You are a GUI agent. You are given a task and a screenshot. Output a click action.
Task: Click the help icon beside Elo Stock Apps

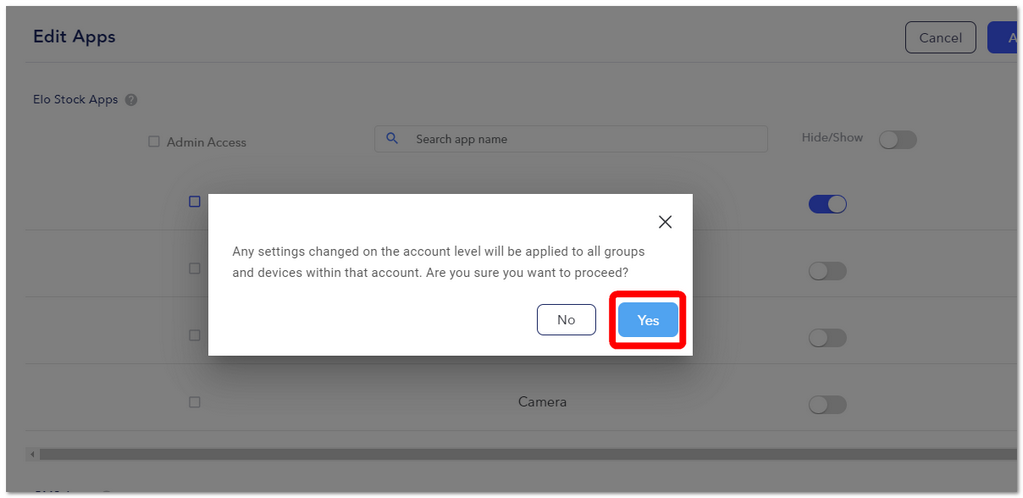tap(131, 101)
